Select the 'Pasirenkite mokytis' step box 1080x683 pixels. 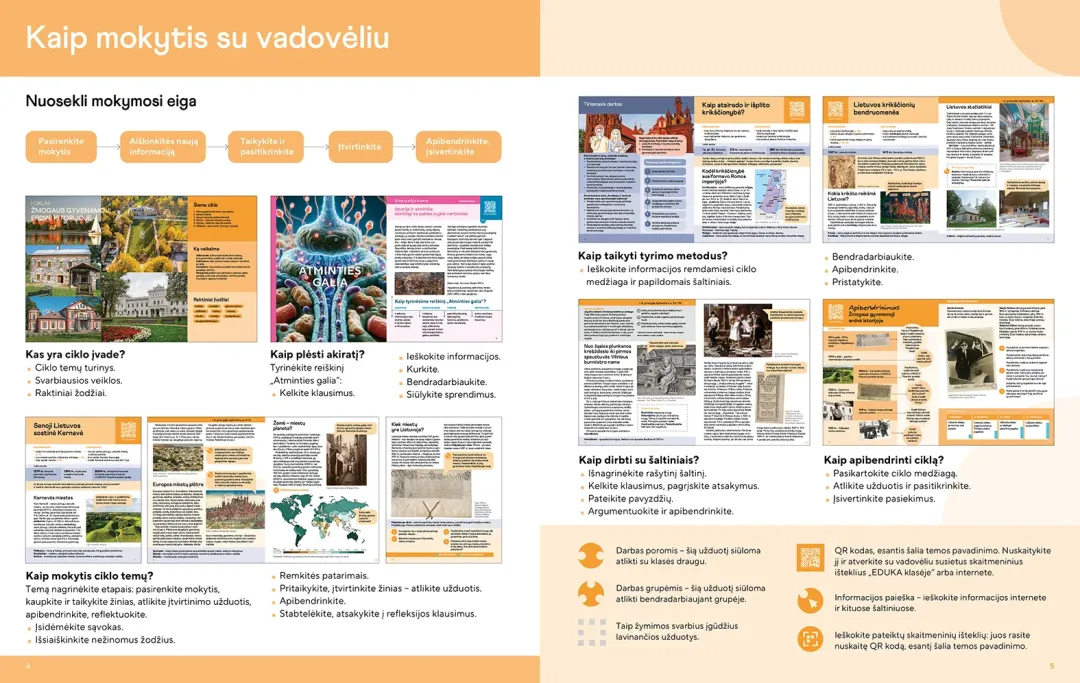pyautogui.click(x=61, y=147)
